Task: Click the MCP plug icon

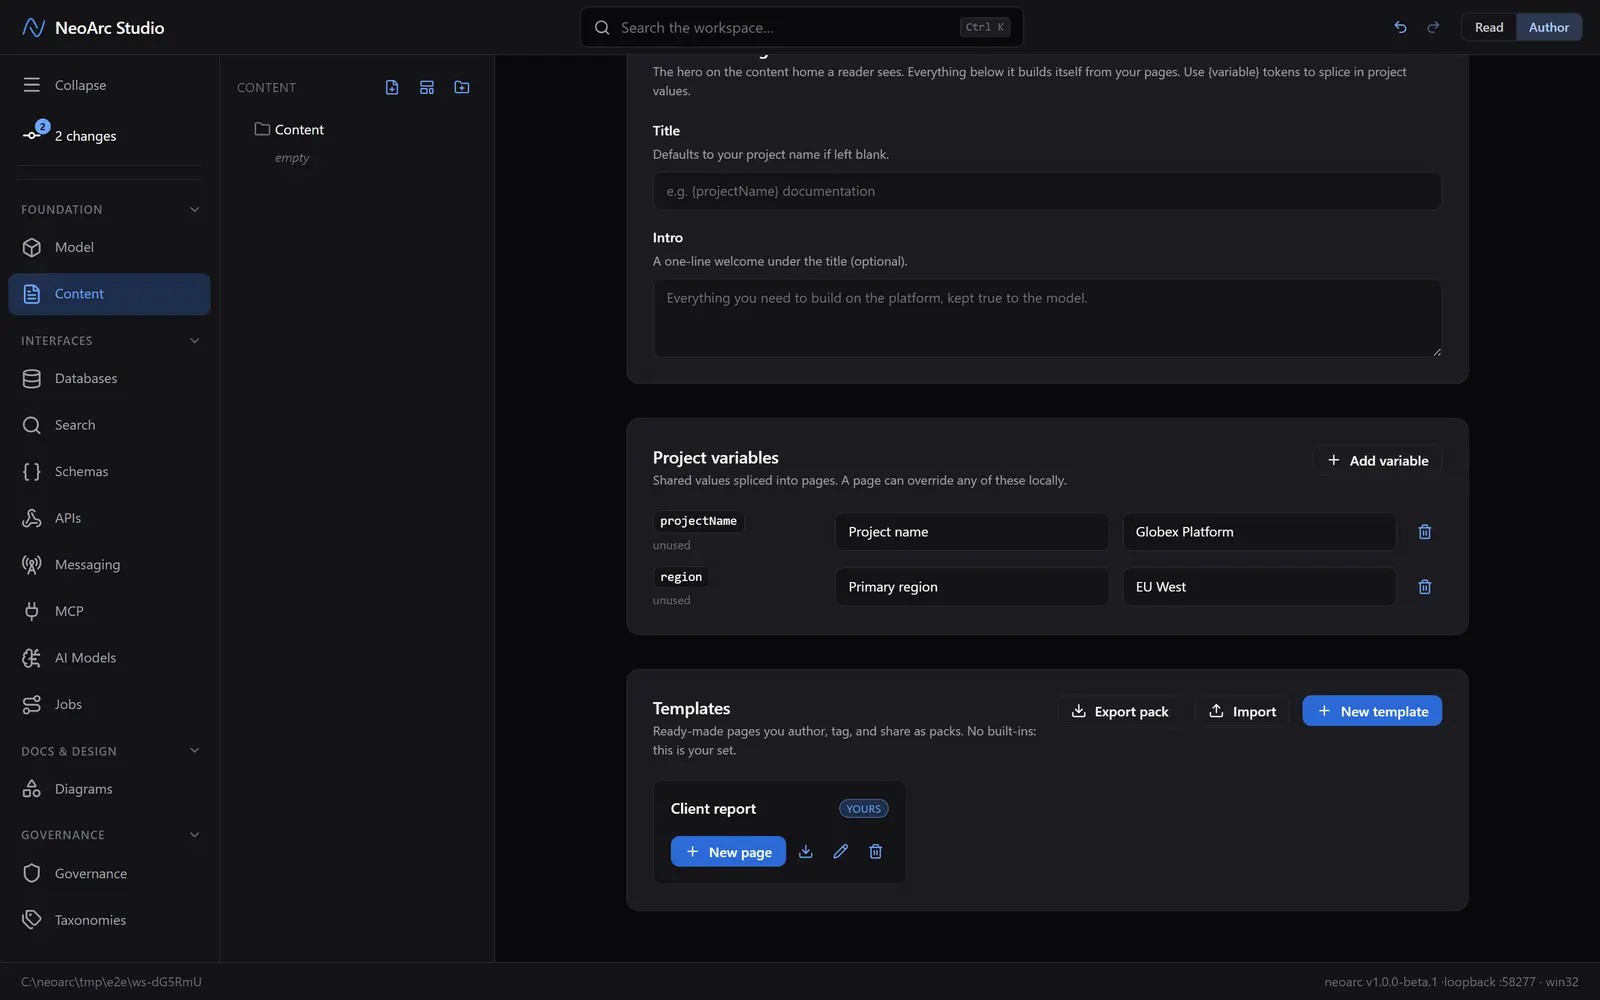Action: point(32,611)
